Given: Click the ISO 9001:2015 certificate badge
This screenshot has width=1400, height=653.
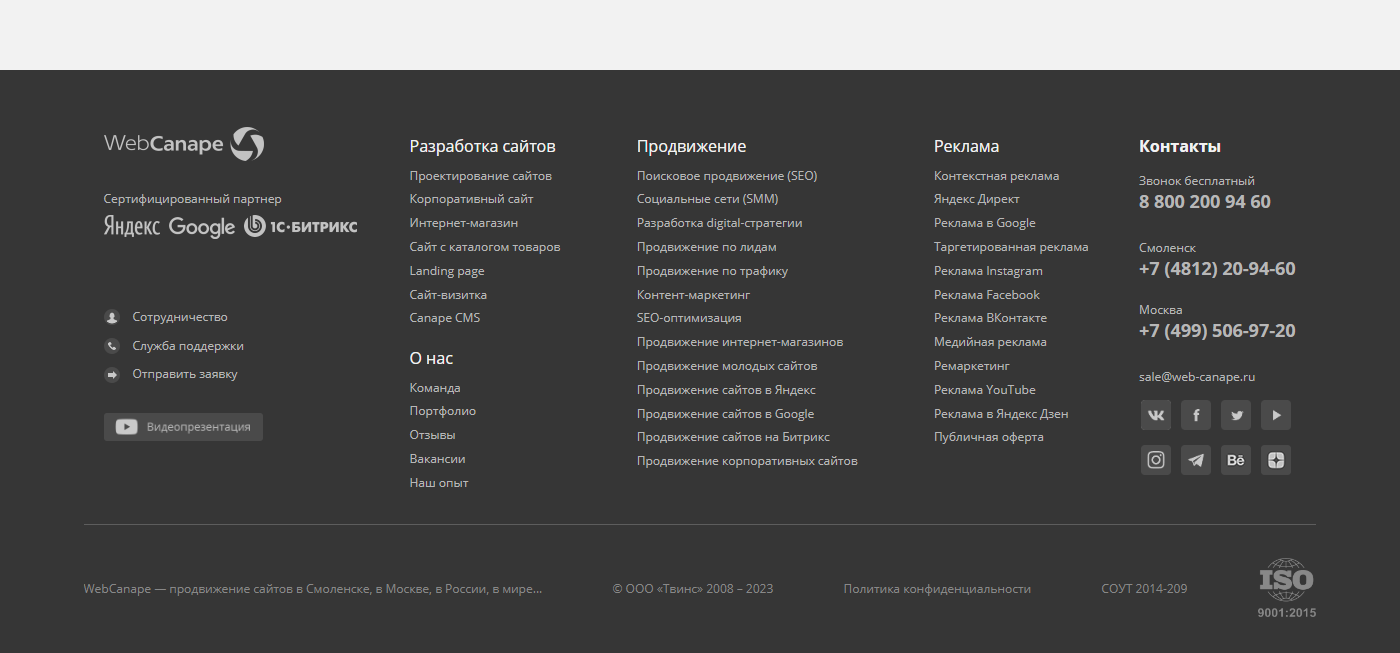Looking at the screenshot, I should pyautogui.click(x=1286, y=588).
